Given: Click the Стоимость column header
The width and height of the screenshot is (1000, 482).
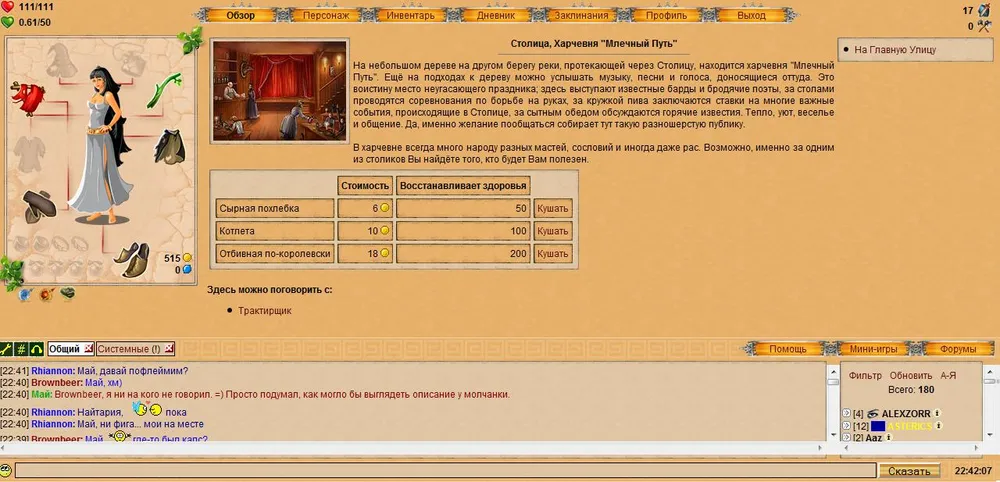Looking at the screenshot, I should 365,186.
